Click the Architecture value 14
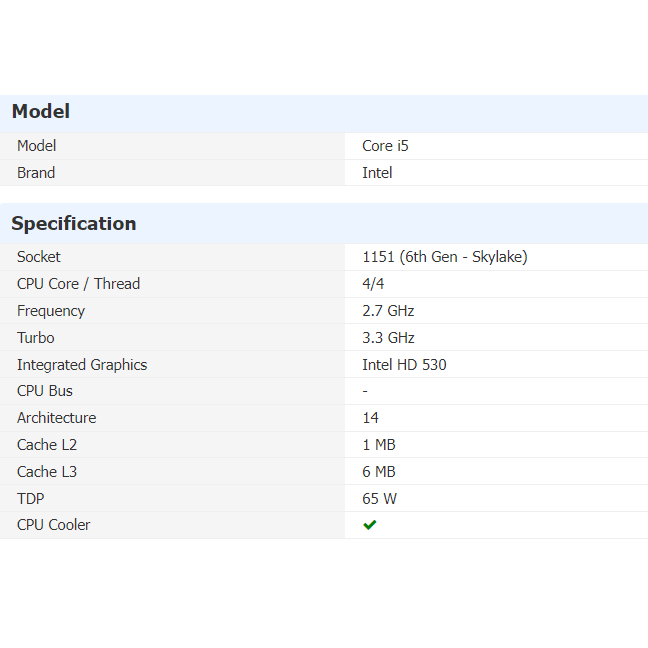The width and height of the screenshot is (648, 648). tap(370, 418)
